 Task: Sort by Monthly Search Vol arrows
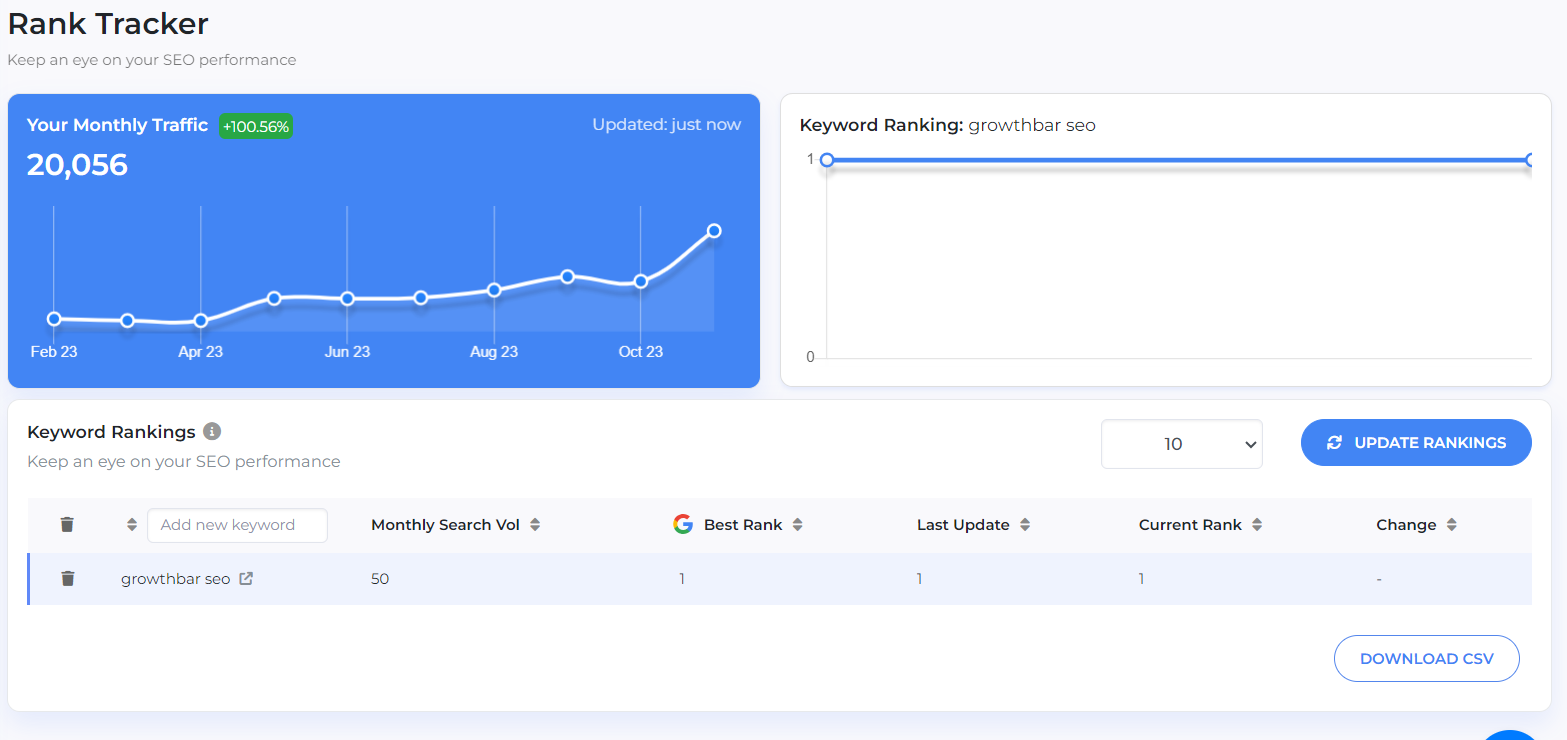pos(535,525)
